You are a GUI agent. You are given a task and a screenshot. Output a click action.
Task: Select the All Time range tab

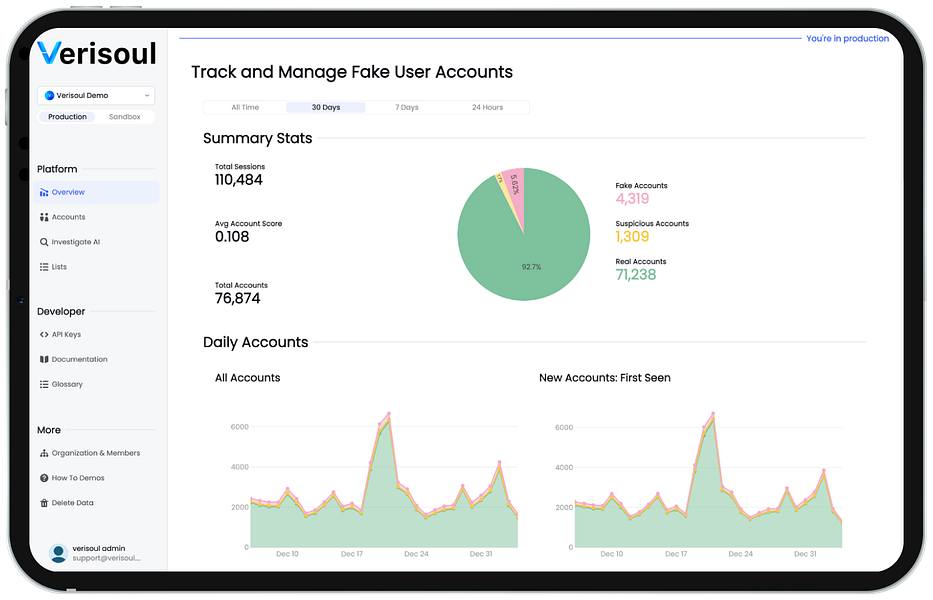245,108
